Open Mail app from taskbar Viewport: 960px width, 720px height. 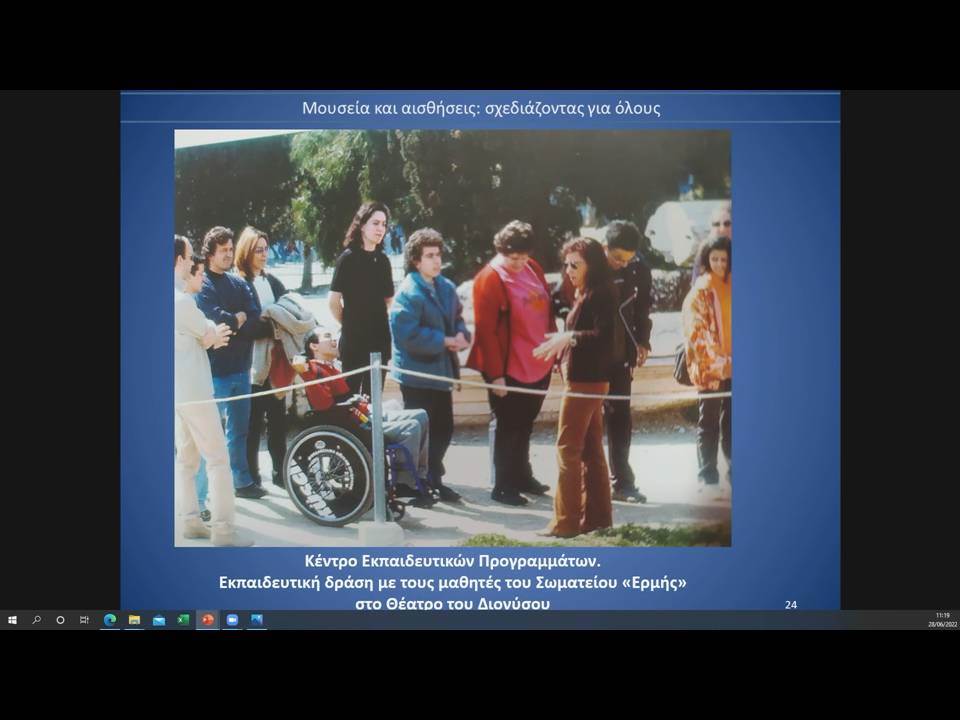[159, 620]
